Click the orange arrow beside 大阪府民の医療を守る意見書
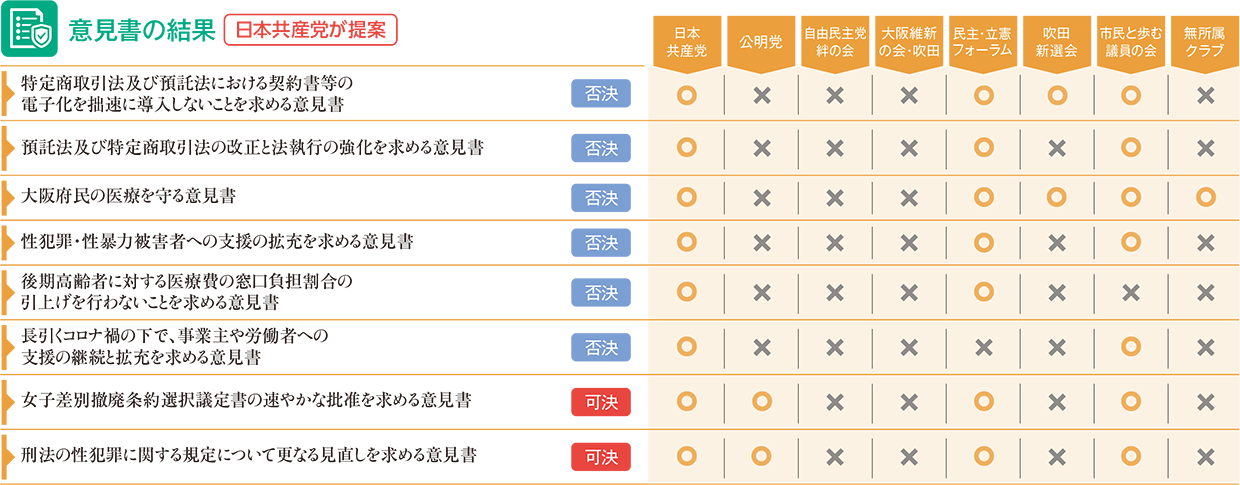 9,196
